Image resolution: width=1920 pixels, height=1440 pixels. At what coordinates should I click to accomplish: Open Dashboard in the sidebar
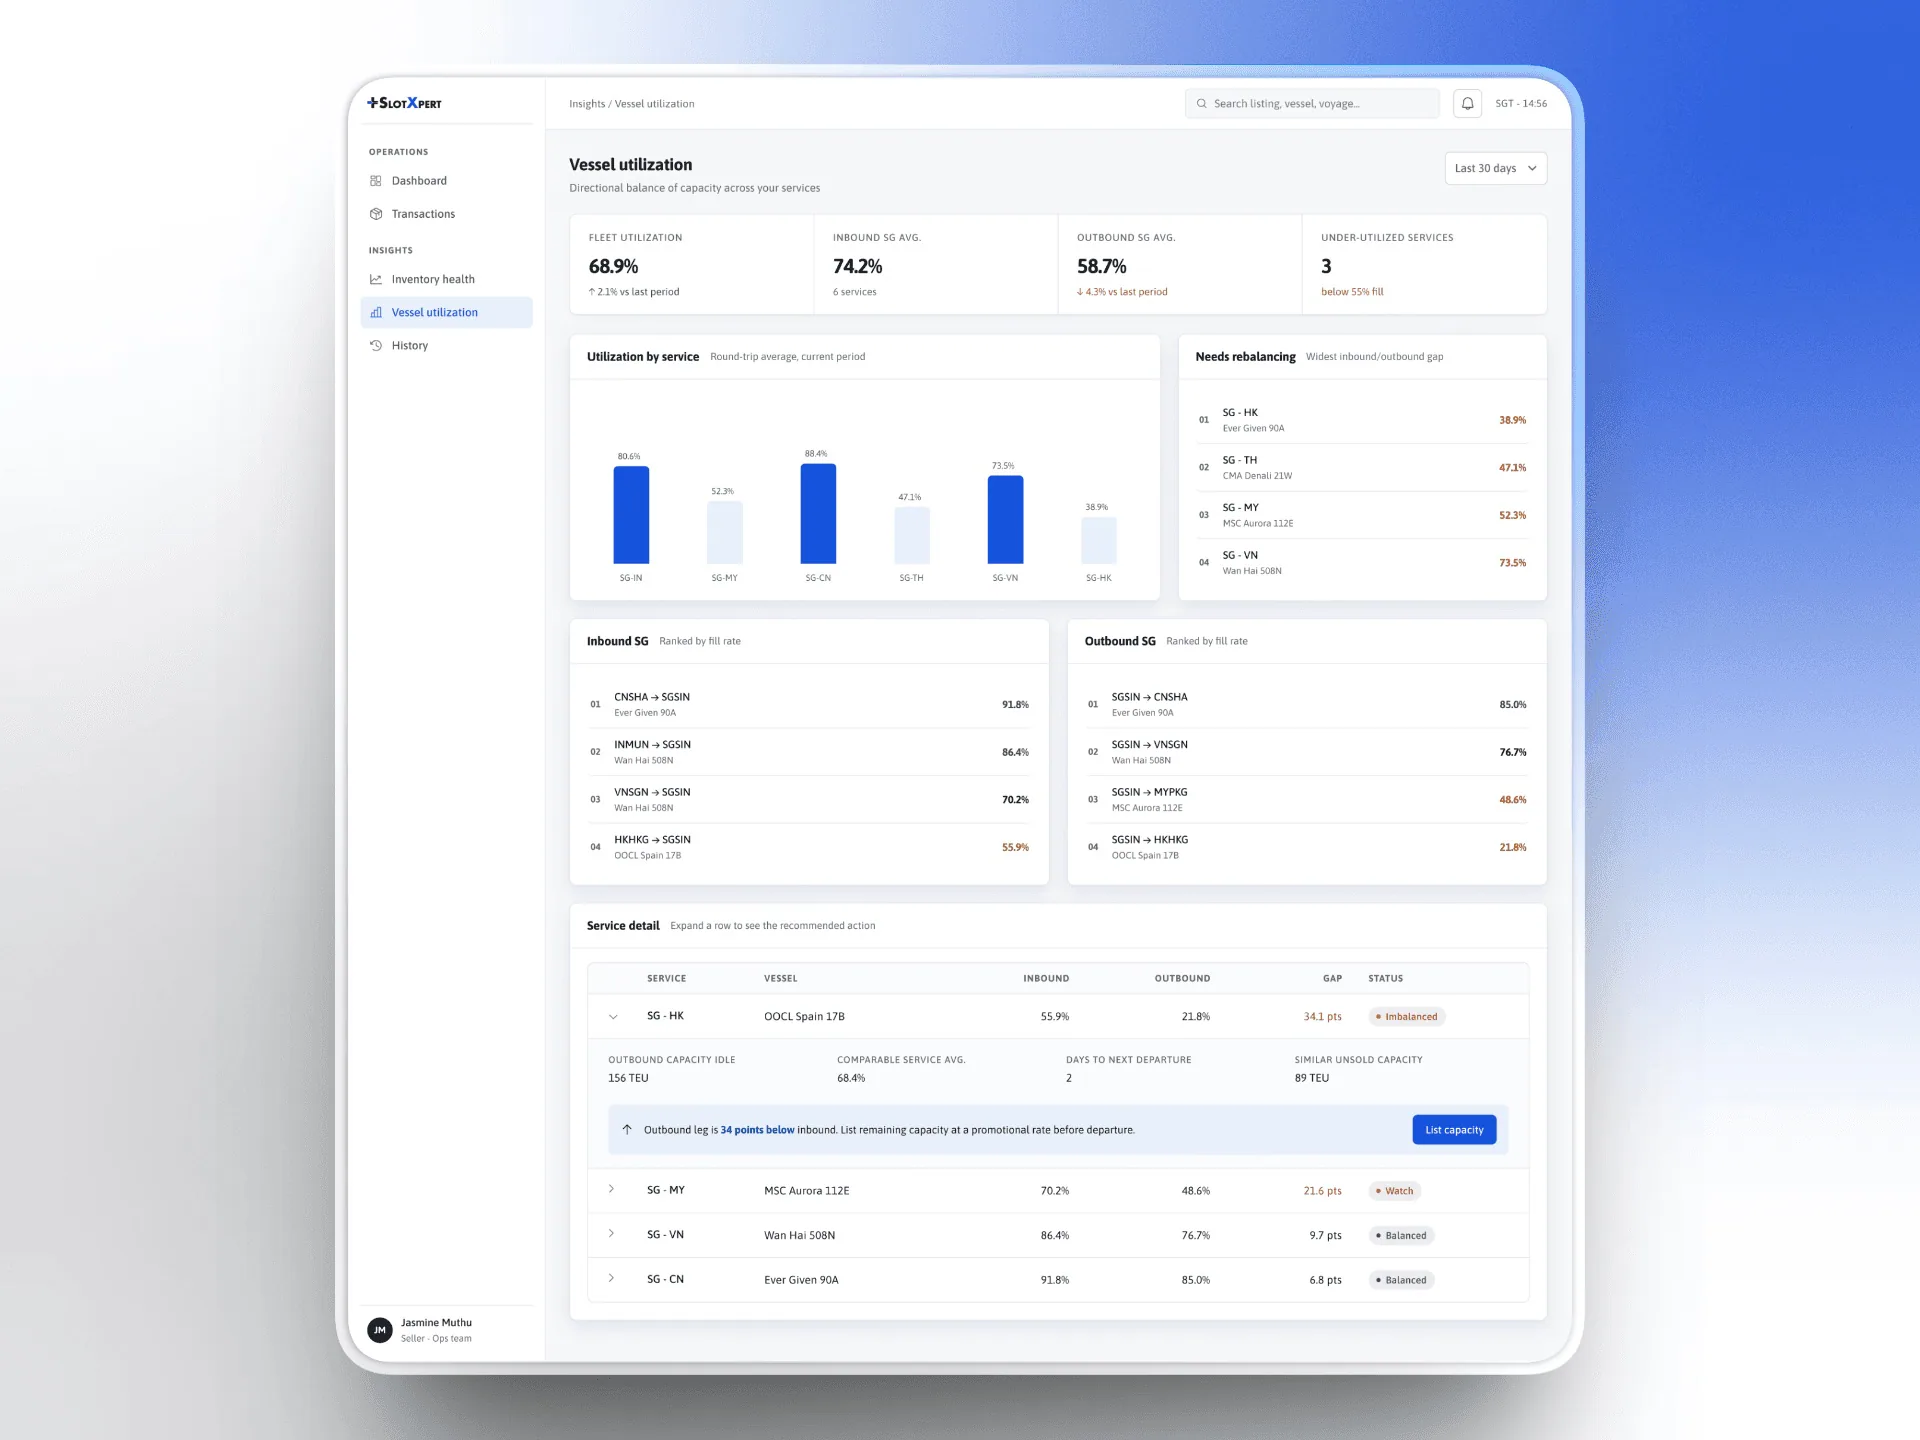point(446,181)
